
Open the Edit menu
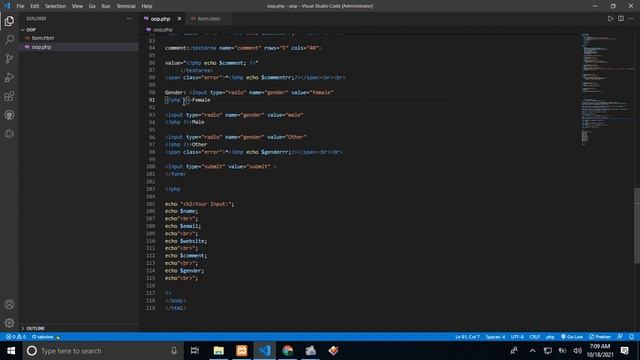(x=35, y=6)
